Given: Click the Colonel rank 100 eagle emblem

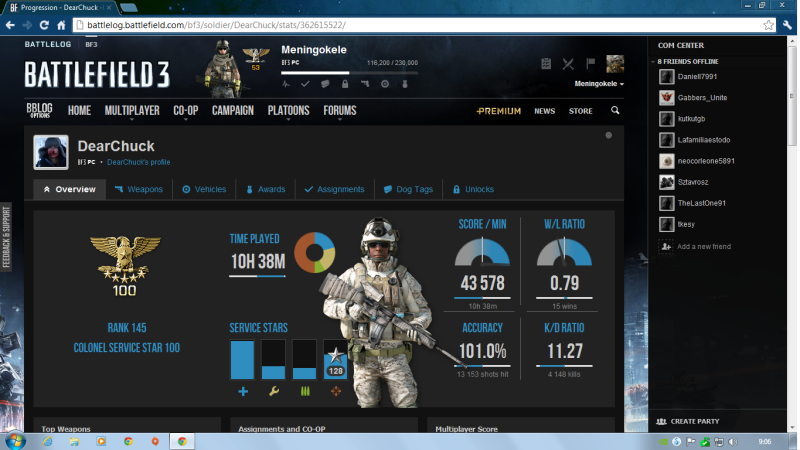Looking at the screenshot, I should point(125,265).
